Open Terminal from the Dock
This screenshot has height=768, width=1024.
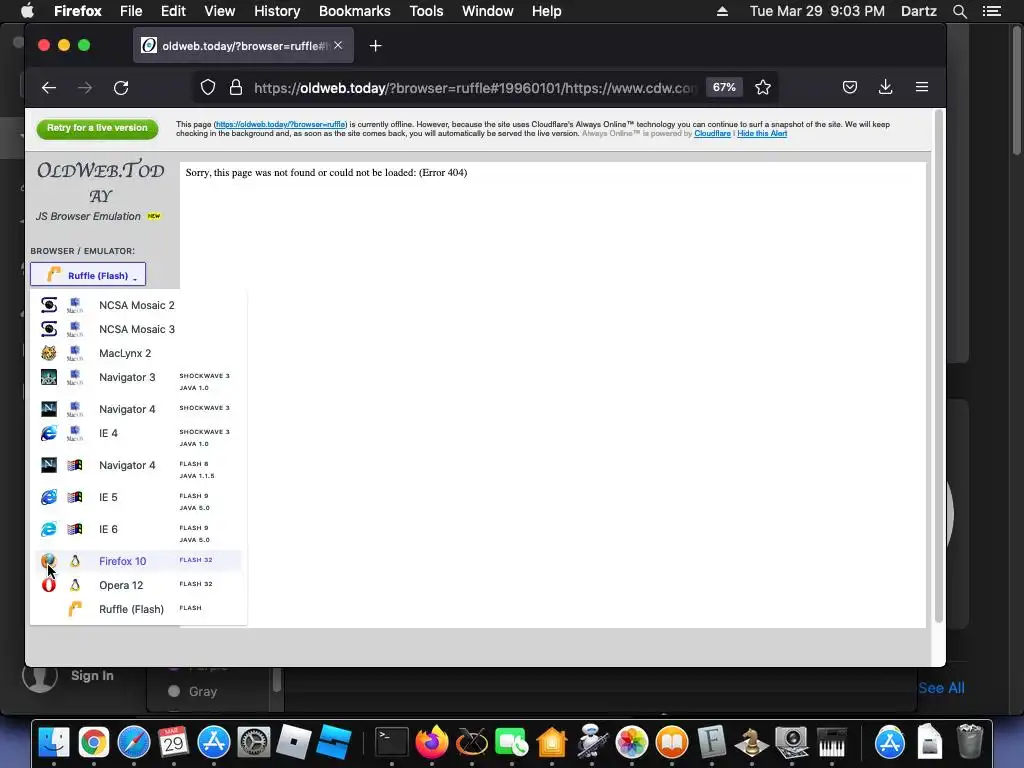pyautogui.click(x=392, y=742)
